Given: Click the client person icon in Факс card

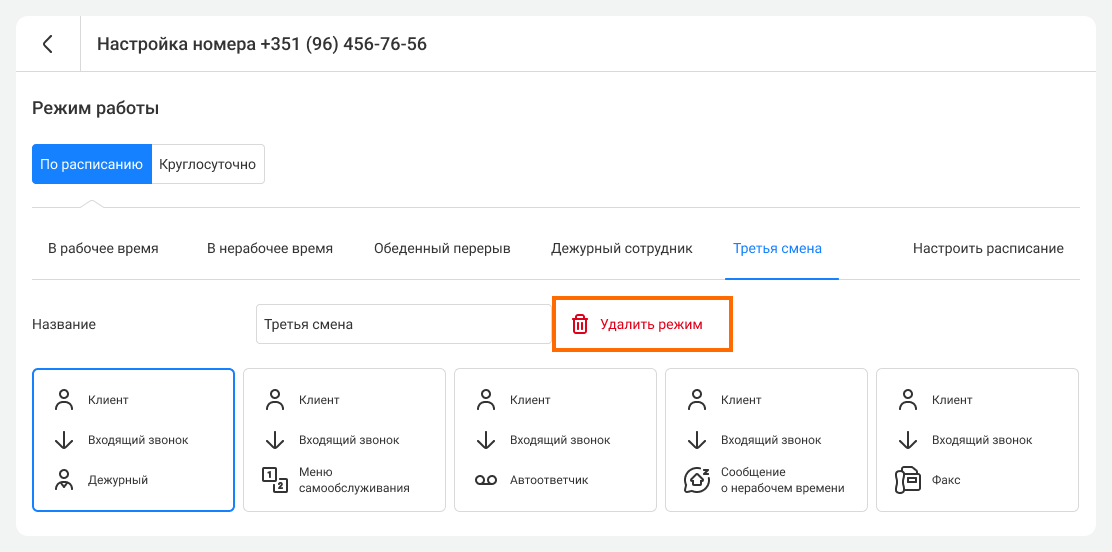Looking at the screenshot, I should [908, 399].
